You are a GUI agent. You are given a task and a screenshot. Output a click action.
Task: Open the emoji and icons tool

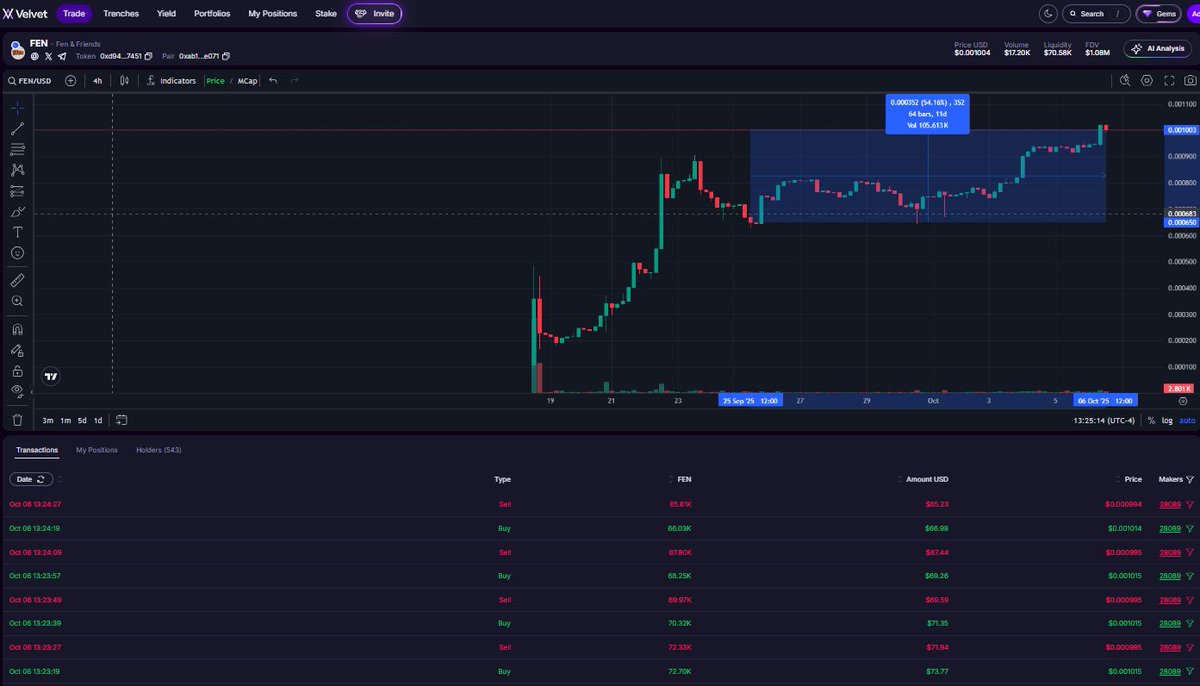point(17,253)
